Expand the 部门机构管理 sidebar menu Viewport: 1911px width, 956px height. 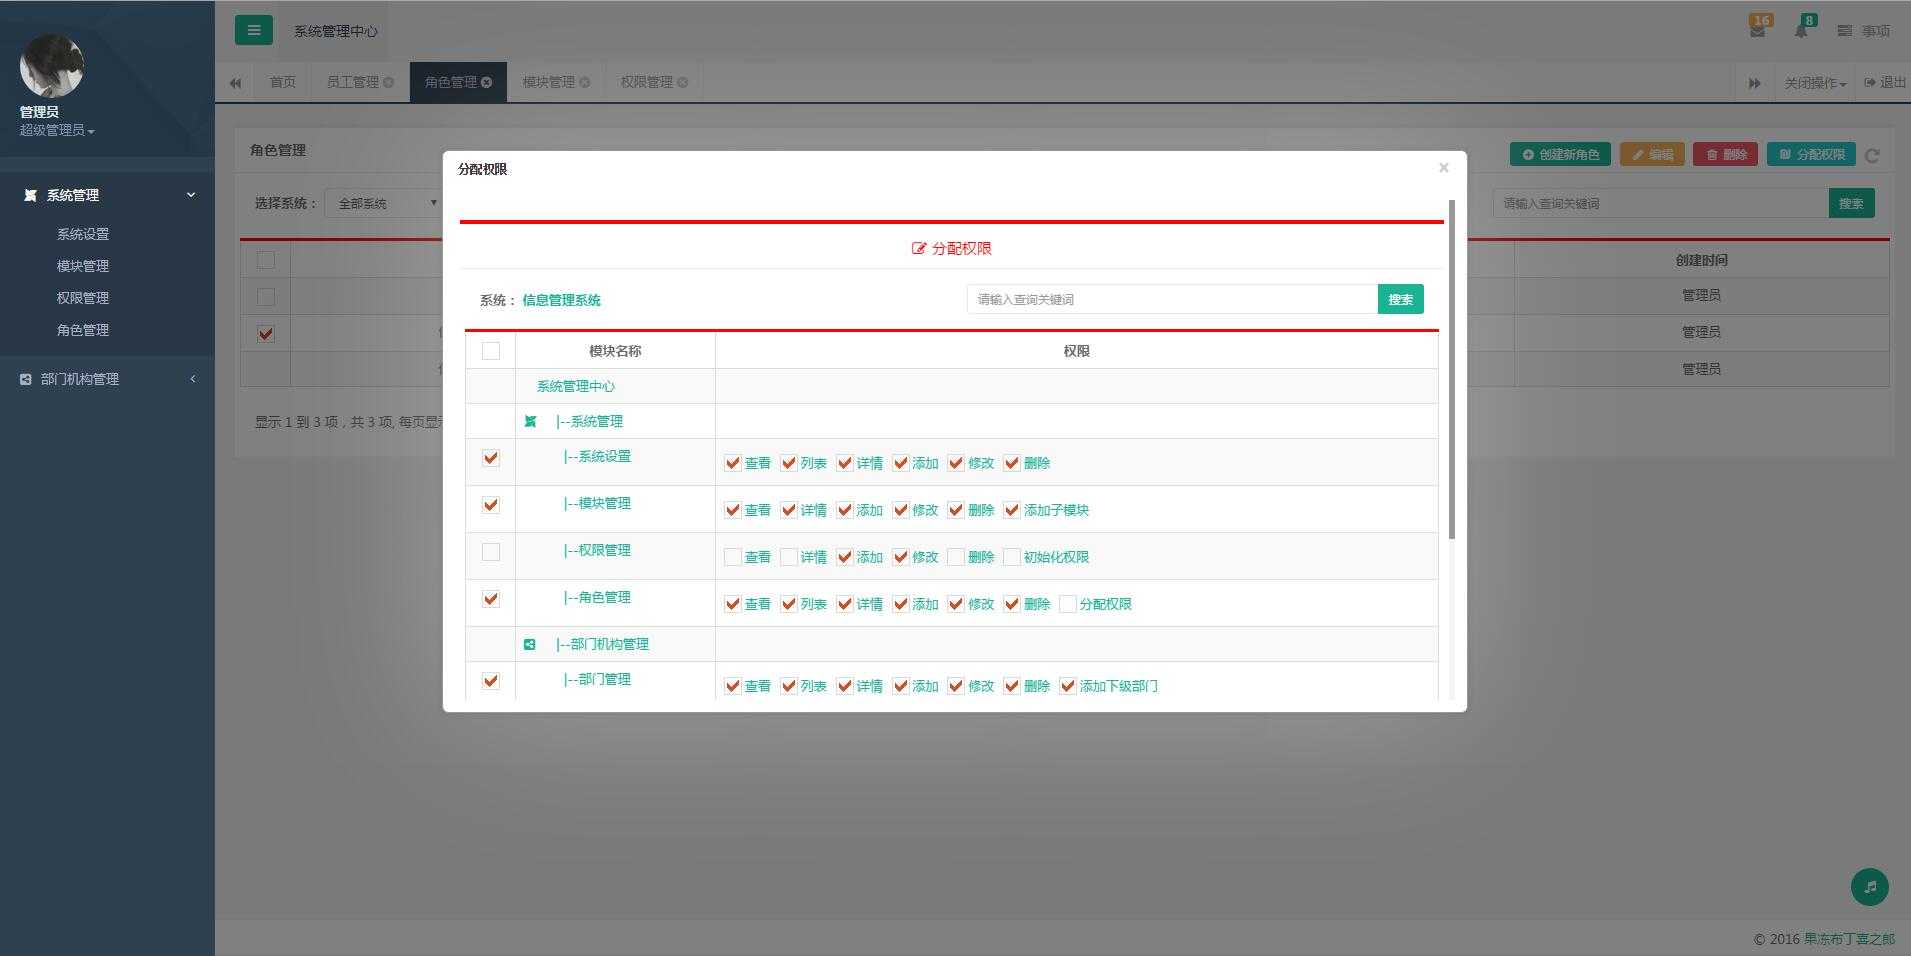[x=107, y=379]
